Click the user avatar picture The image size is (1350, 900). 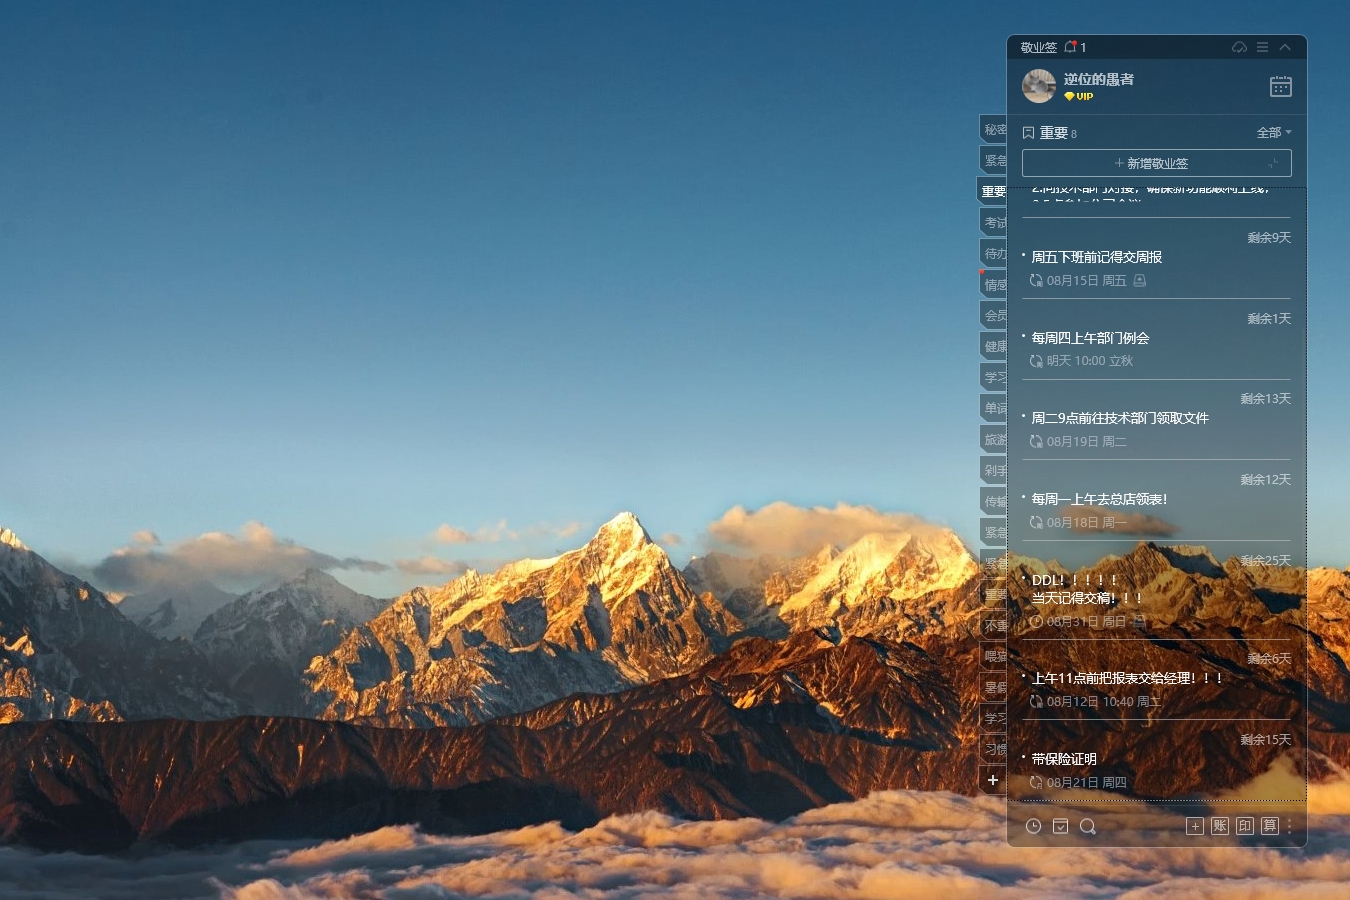pyautogui.click(x=1039, y=86)
